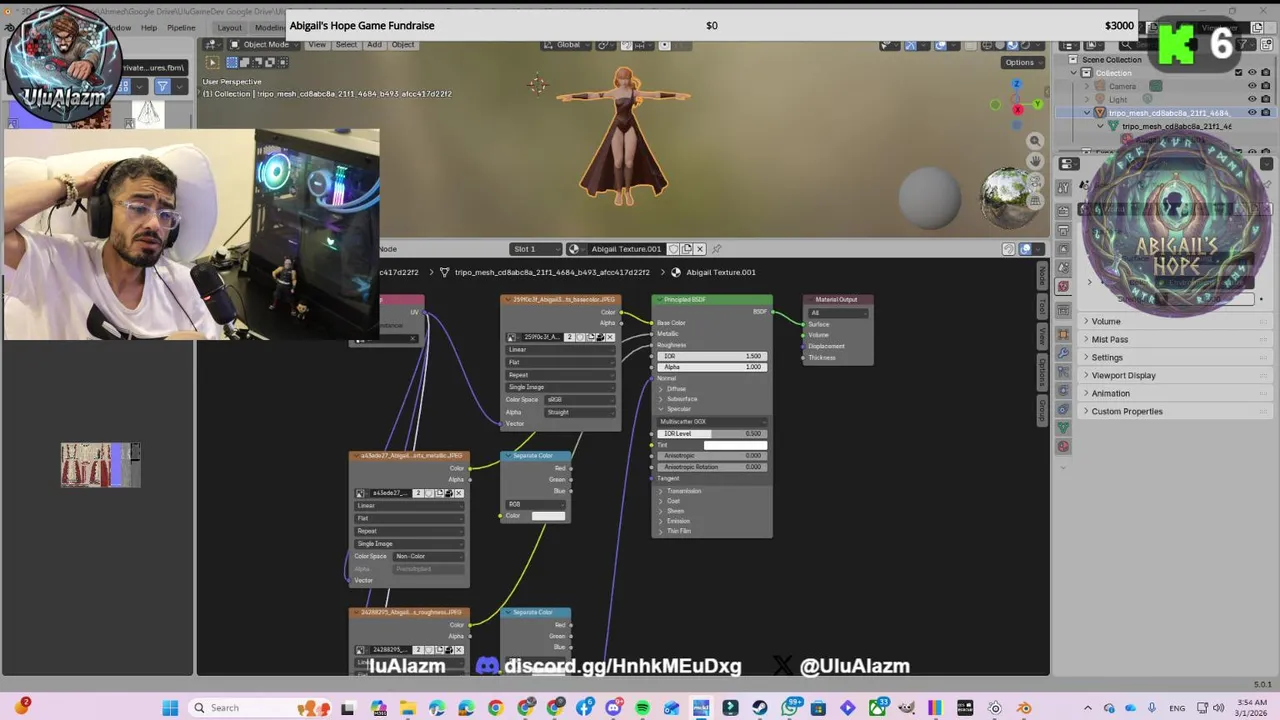The image size is (1280, 720).
Task: Click the zoom magnifier gizmo in the viewport
Action: point(1035,141)
